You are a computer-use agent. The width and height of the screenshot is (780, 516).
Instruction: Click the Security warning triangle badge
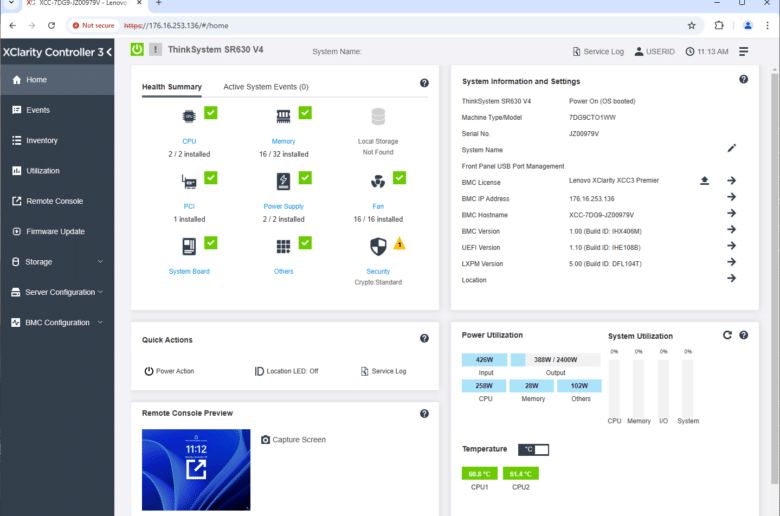399,244
